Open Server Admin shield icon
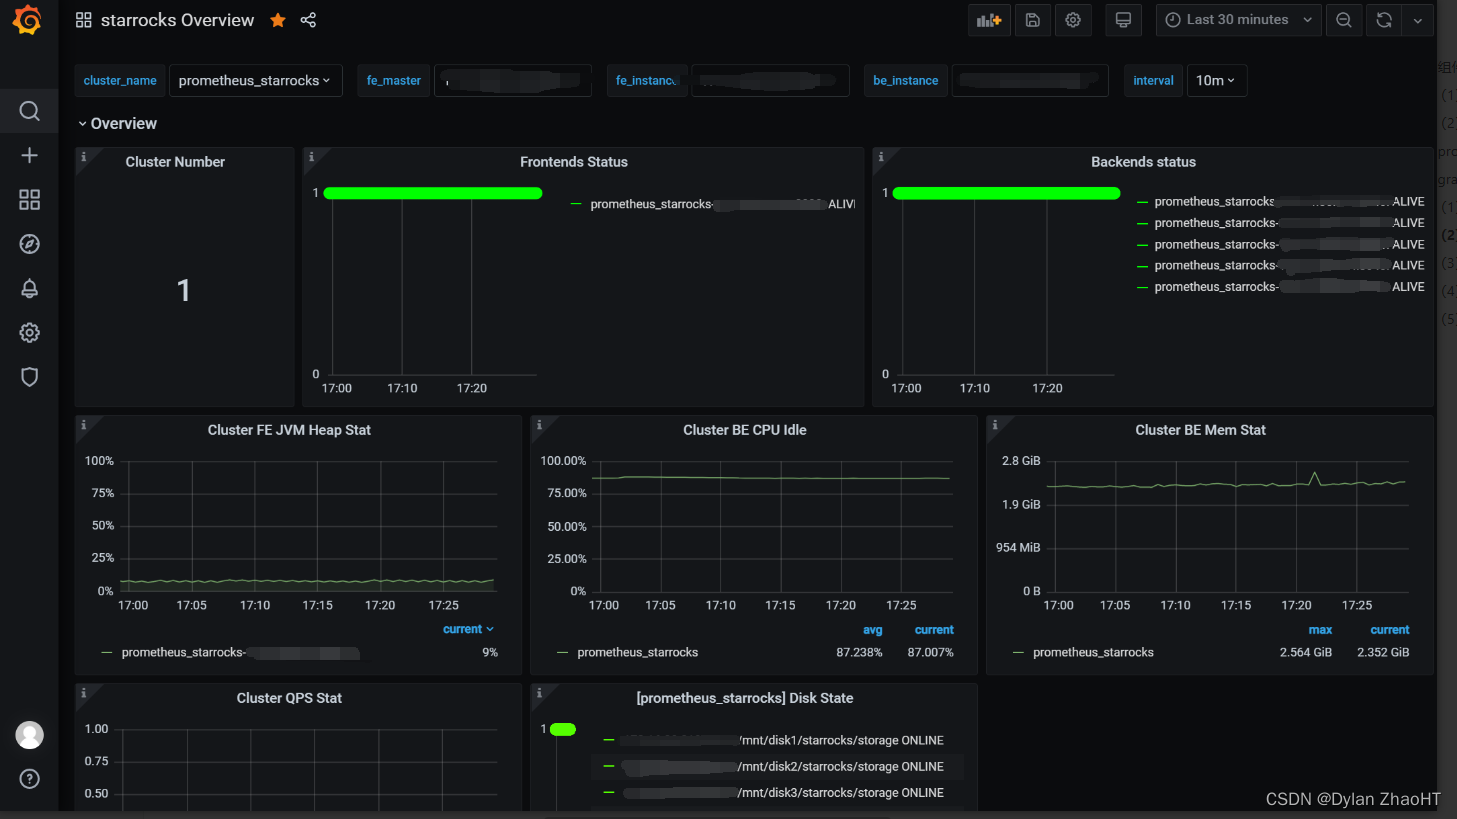The height and width of the screenshot is (819, 1457). [29, 377]
